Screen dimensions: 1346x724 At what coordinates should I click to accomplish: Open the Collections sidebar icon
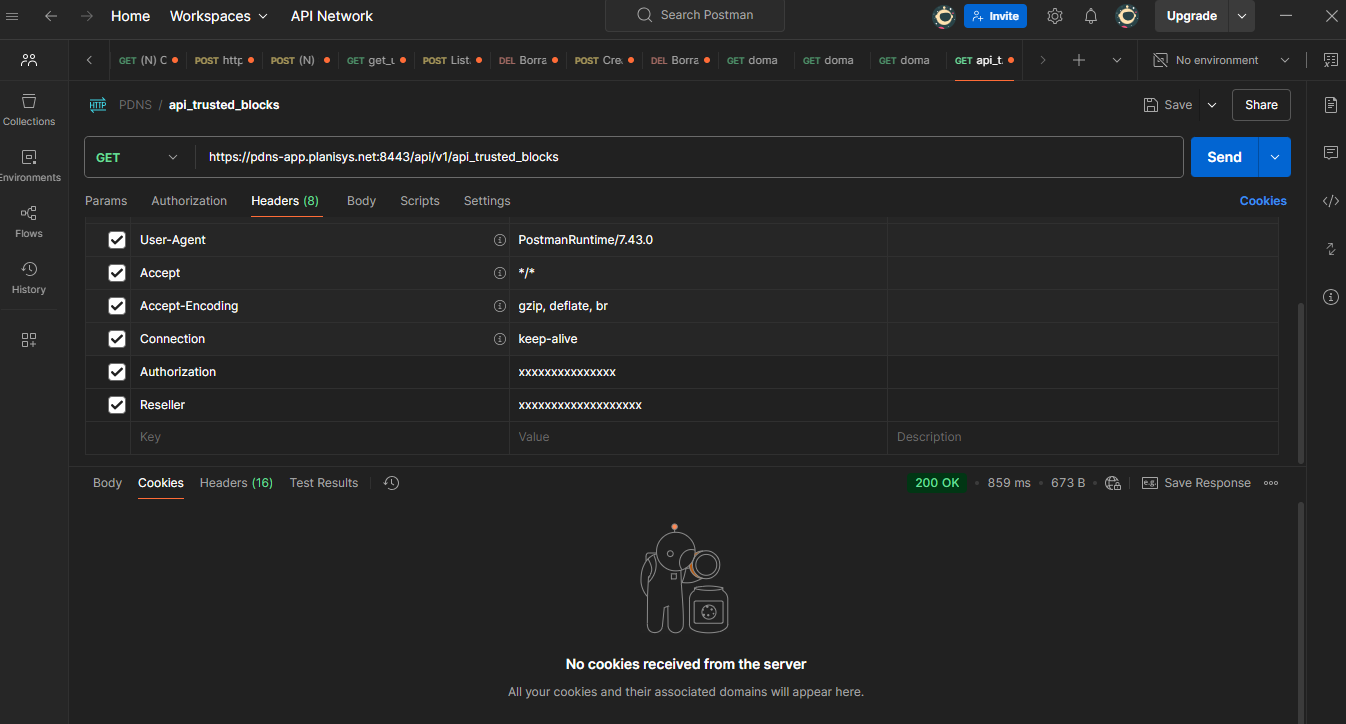[29, 110]
